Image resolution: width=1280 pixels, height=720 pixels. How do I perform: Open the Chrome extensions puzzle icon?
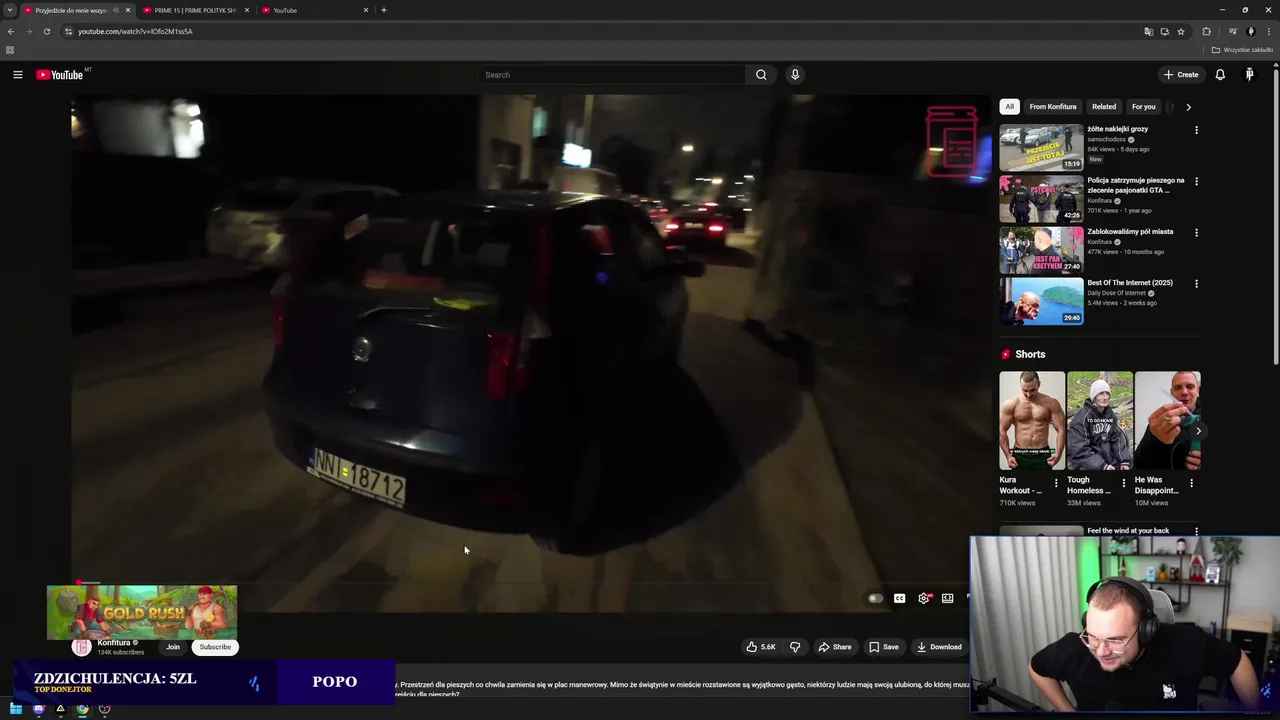click(x=1206, y=31)
